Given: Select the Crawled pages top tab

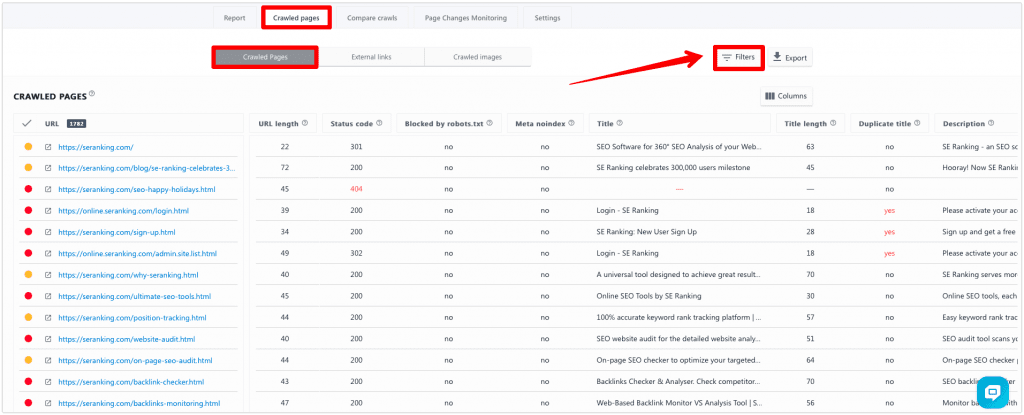Looking at the screenshot, I should pos(296,18).
